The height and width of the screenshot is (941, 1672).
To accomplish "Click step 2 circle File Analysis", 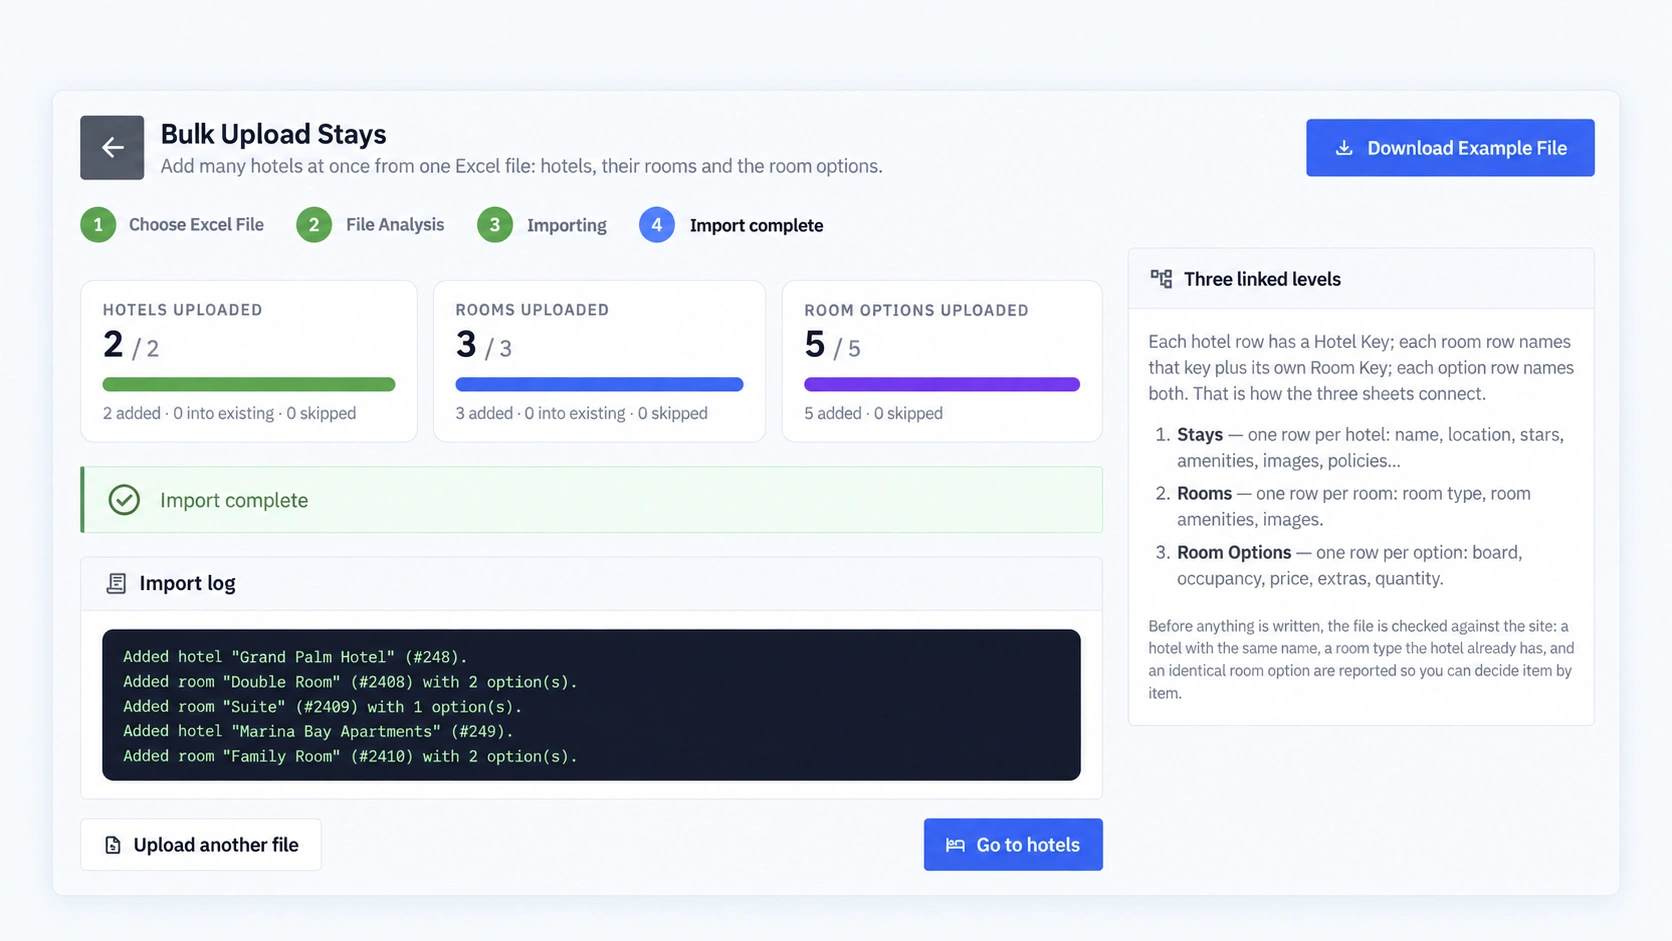I will [314, 225].
